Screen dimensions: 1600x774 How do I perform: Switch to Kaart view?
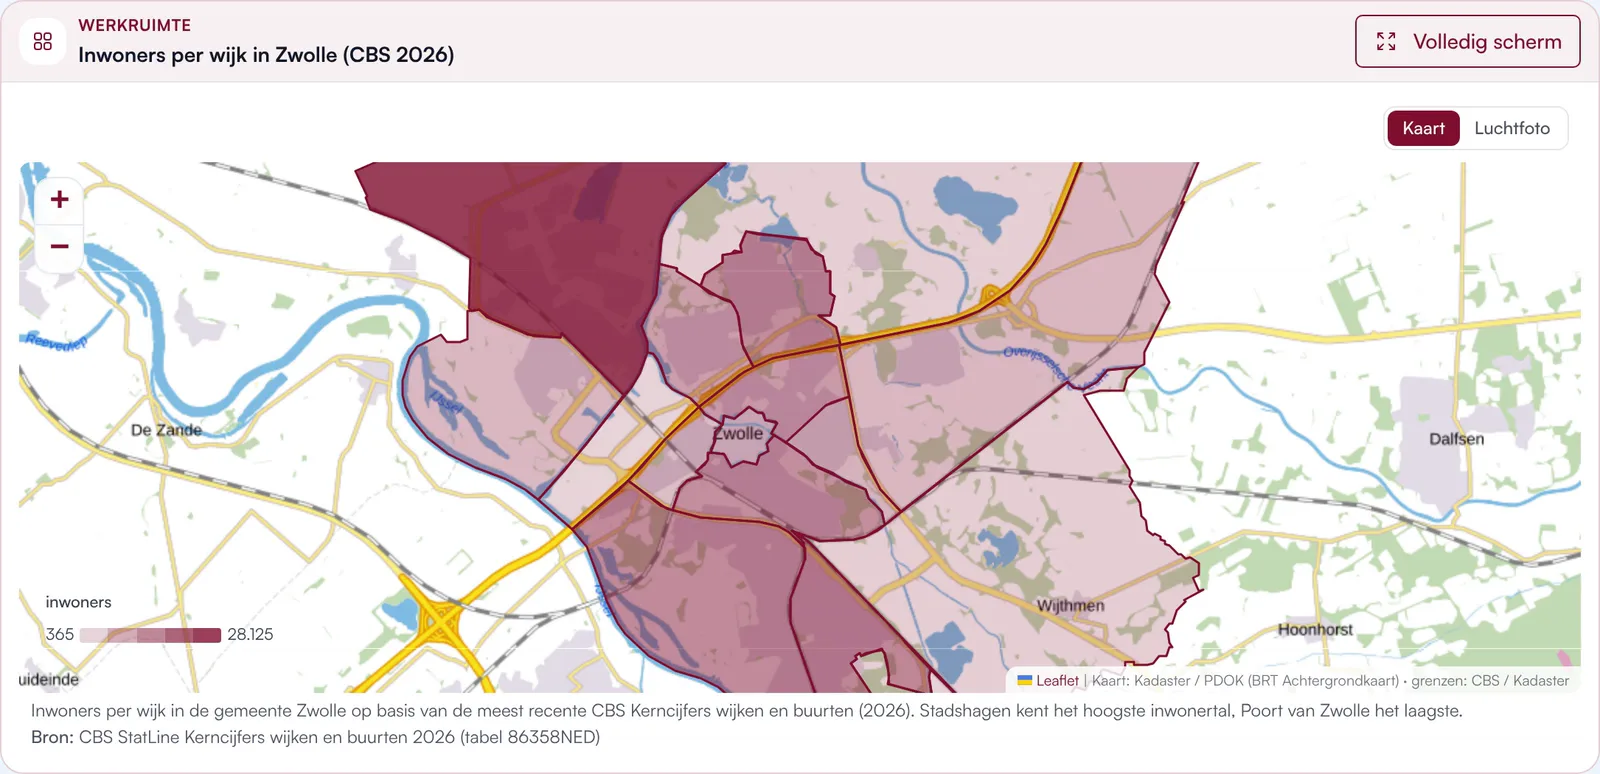pos(1423,128)
